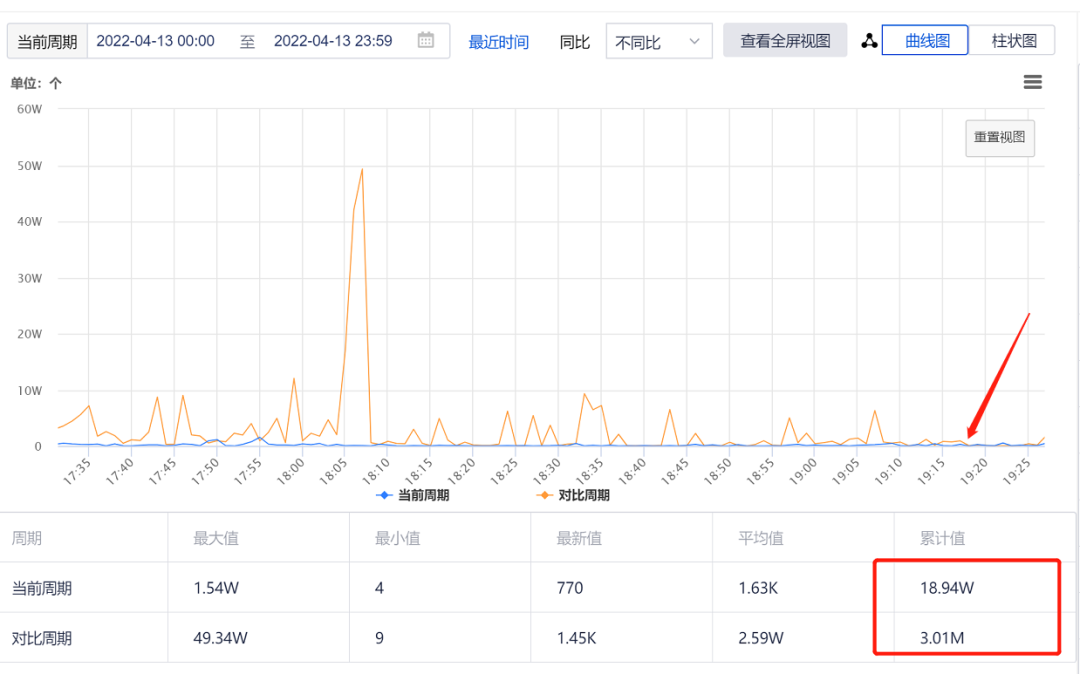Click the orange peak near 18:05
1080x674 pixels.
[361, 170]
